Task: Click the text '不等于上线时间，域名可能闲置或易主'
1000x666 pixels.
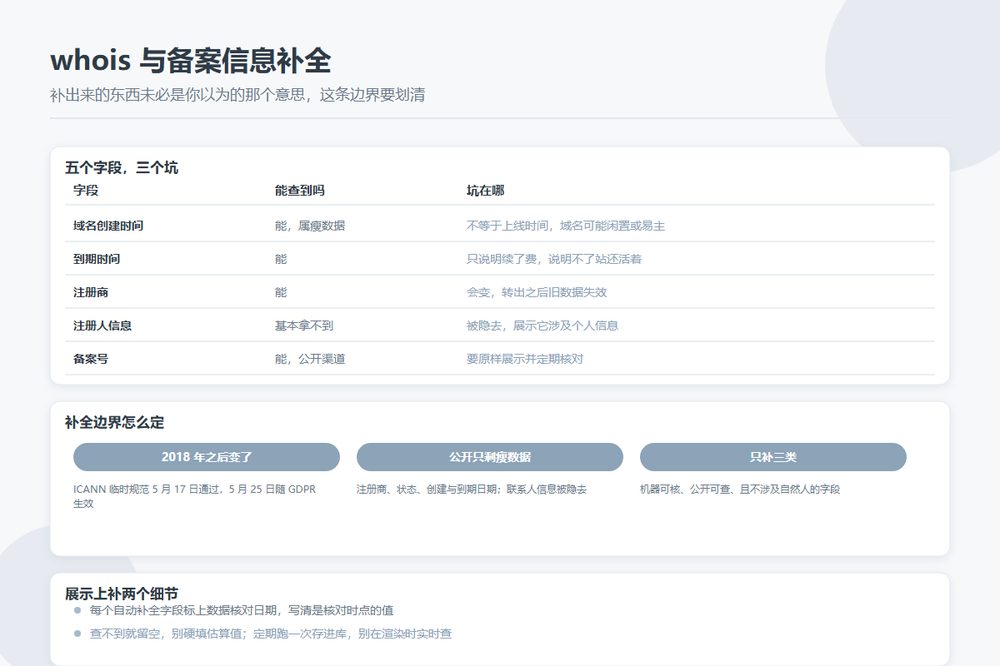Action: pos(566,226)
